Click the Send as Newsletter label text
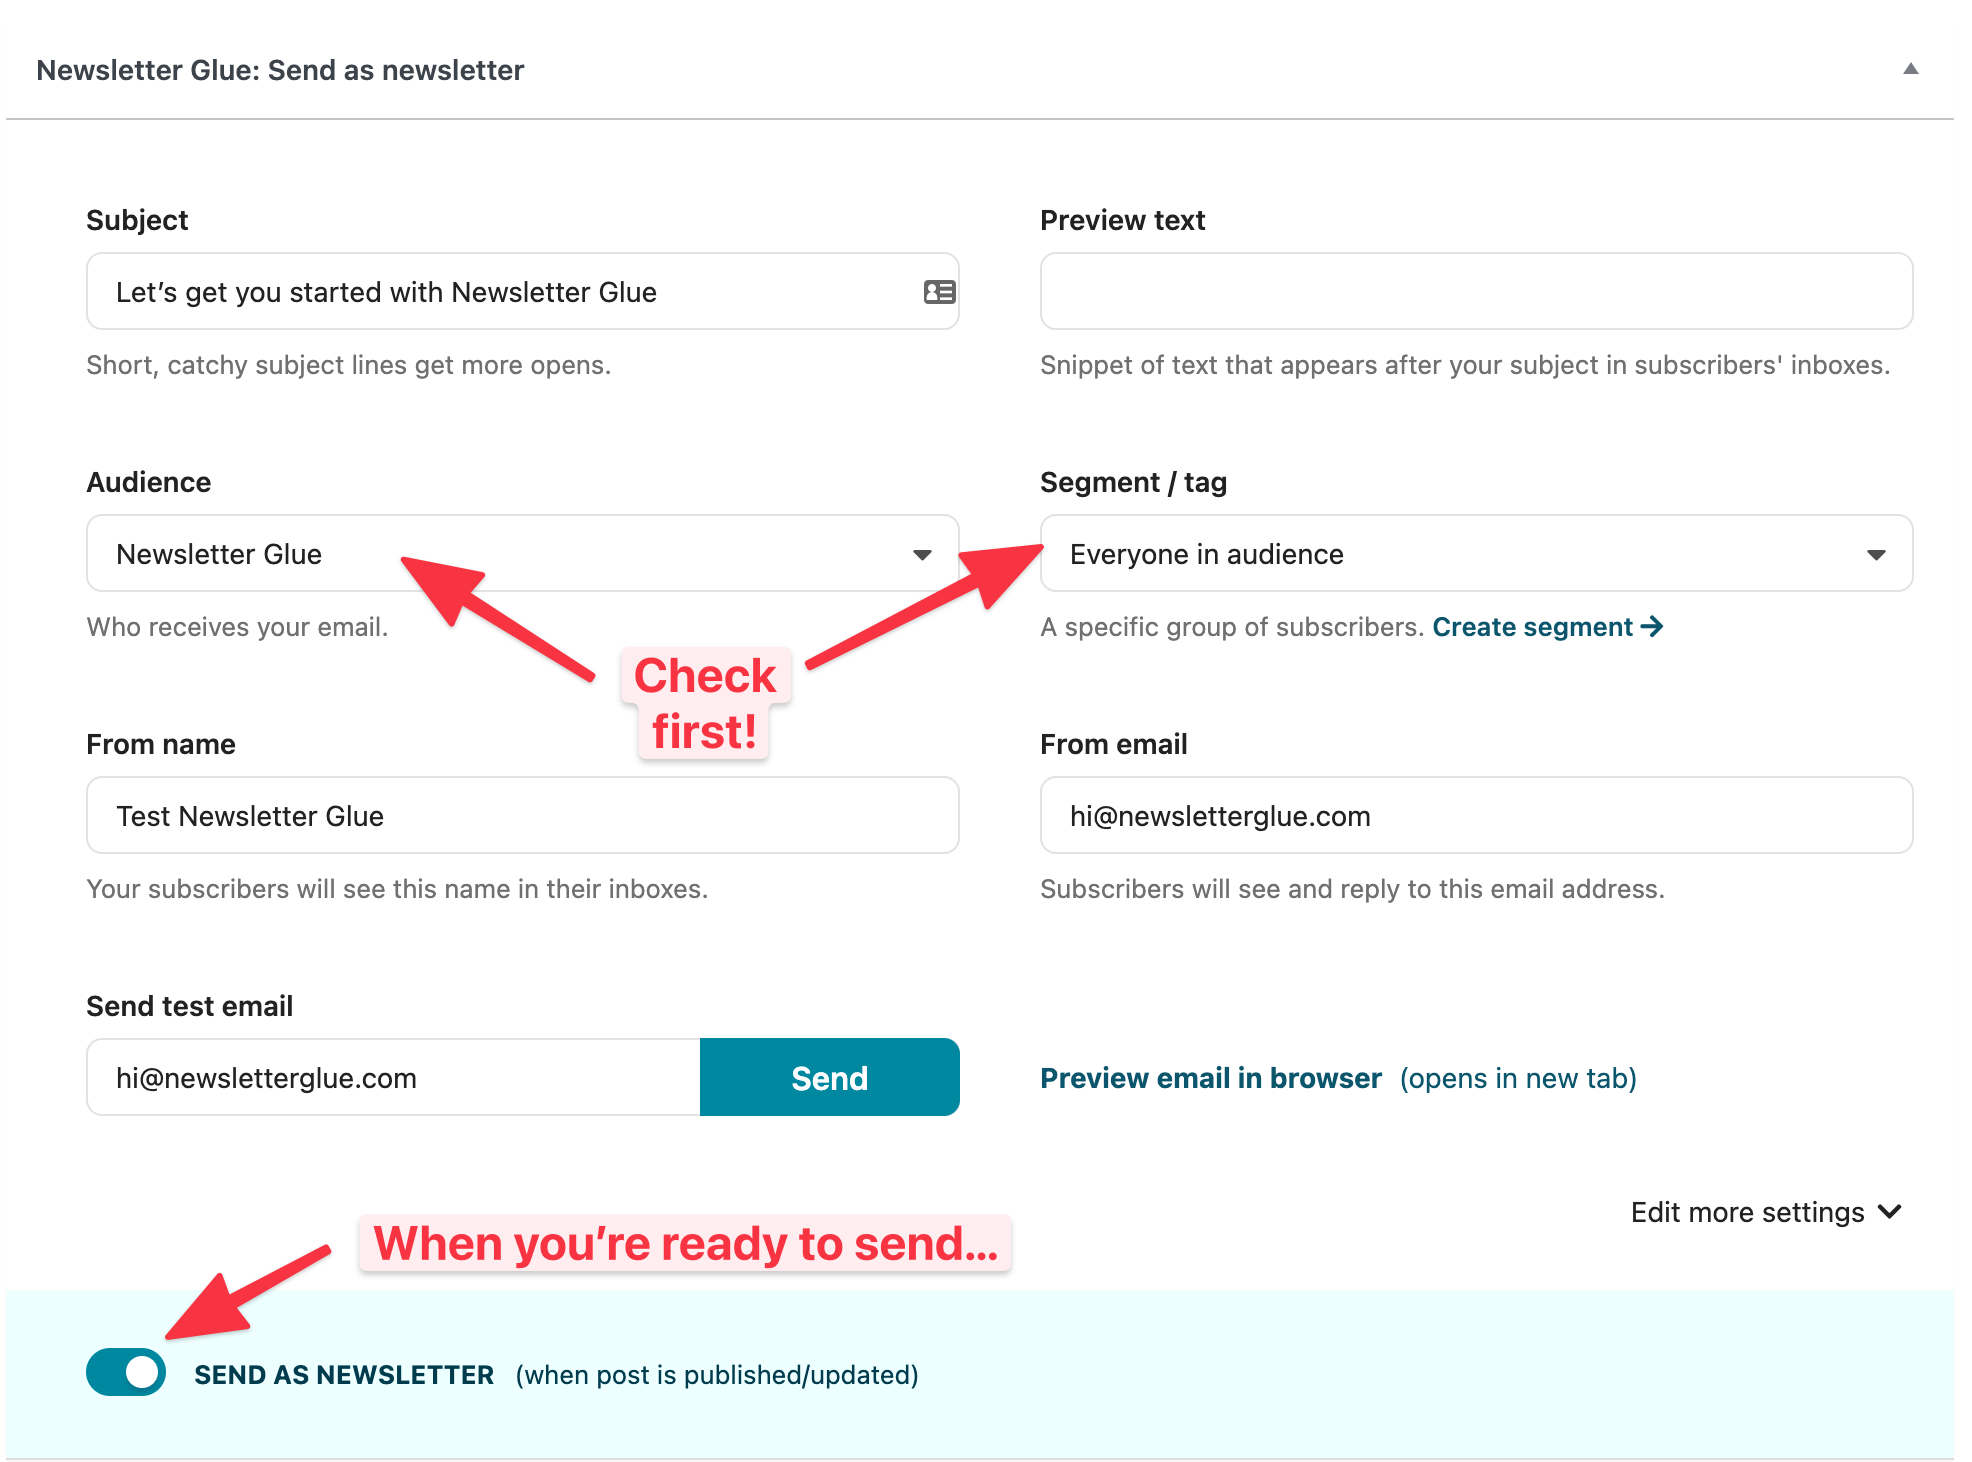 pos(344,1375)
